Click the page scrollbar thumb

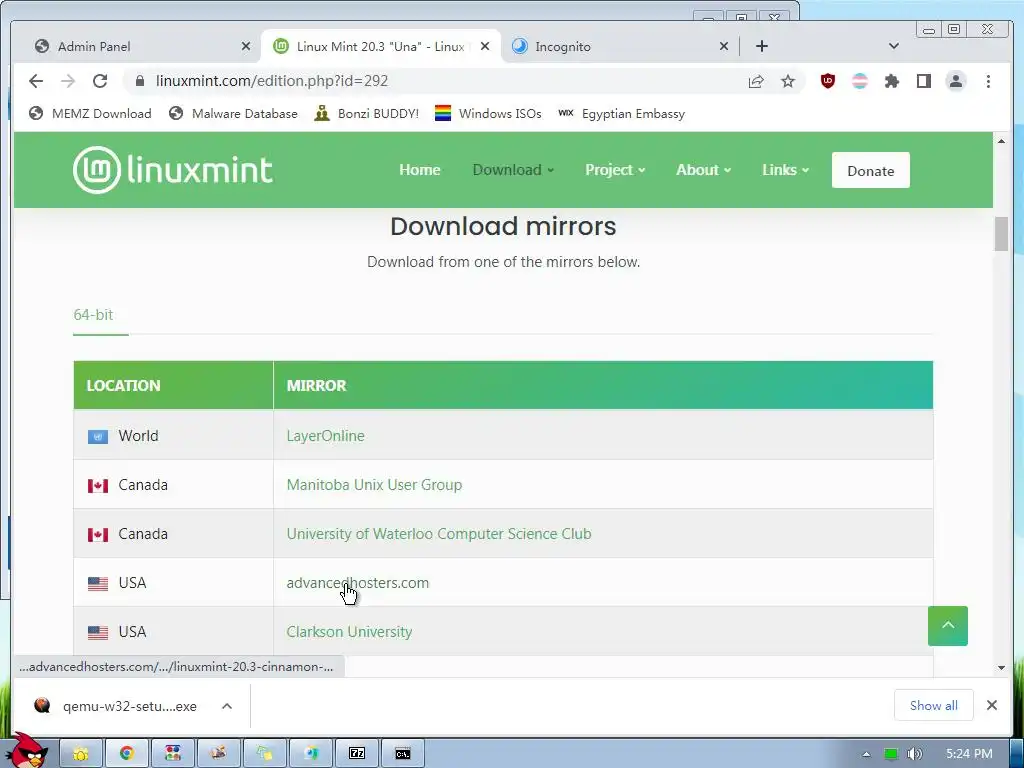[x=1001, y=234]
